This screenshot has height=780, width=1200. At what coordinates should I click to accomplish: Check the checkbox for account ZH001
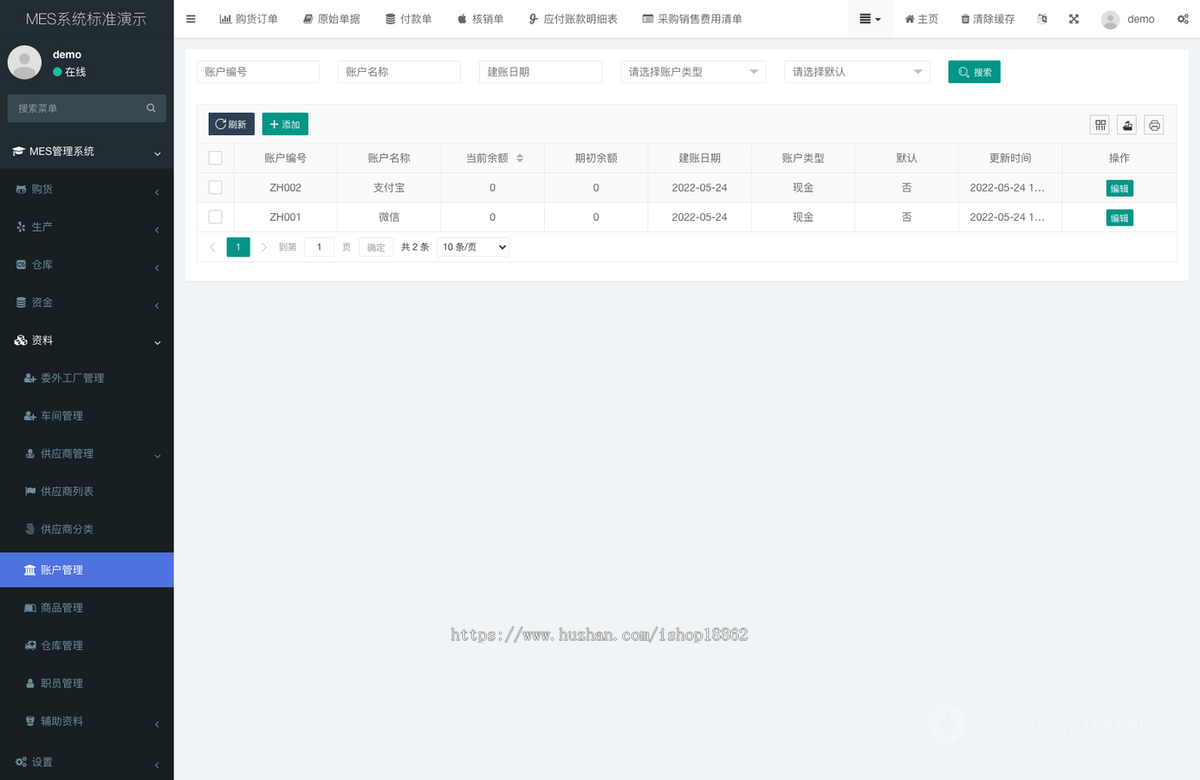(215, 217)
